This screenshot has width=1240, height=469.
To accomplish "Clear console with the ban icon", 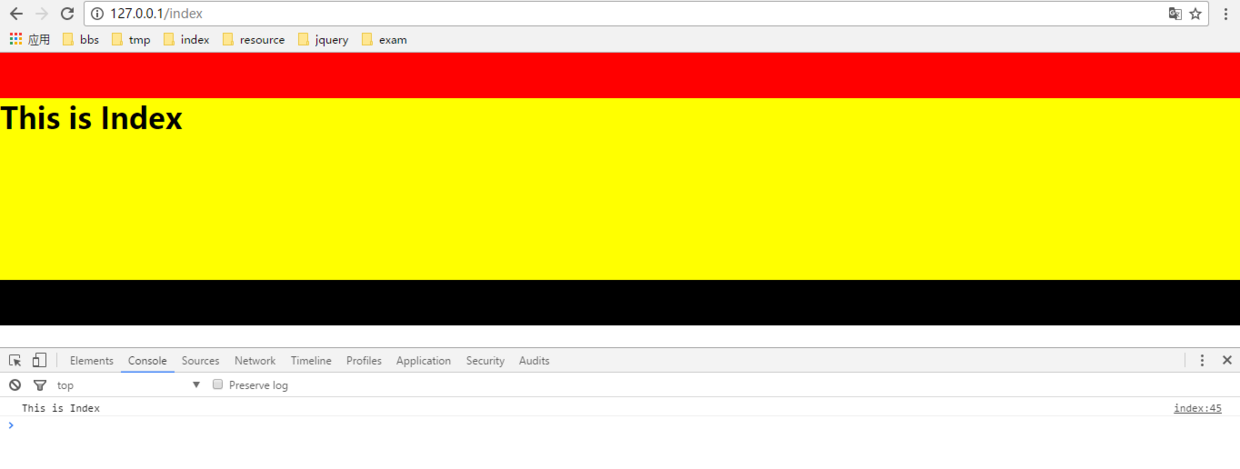I will [15, 385].
